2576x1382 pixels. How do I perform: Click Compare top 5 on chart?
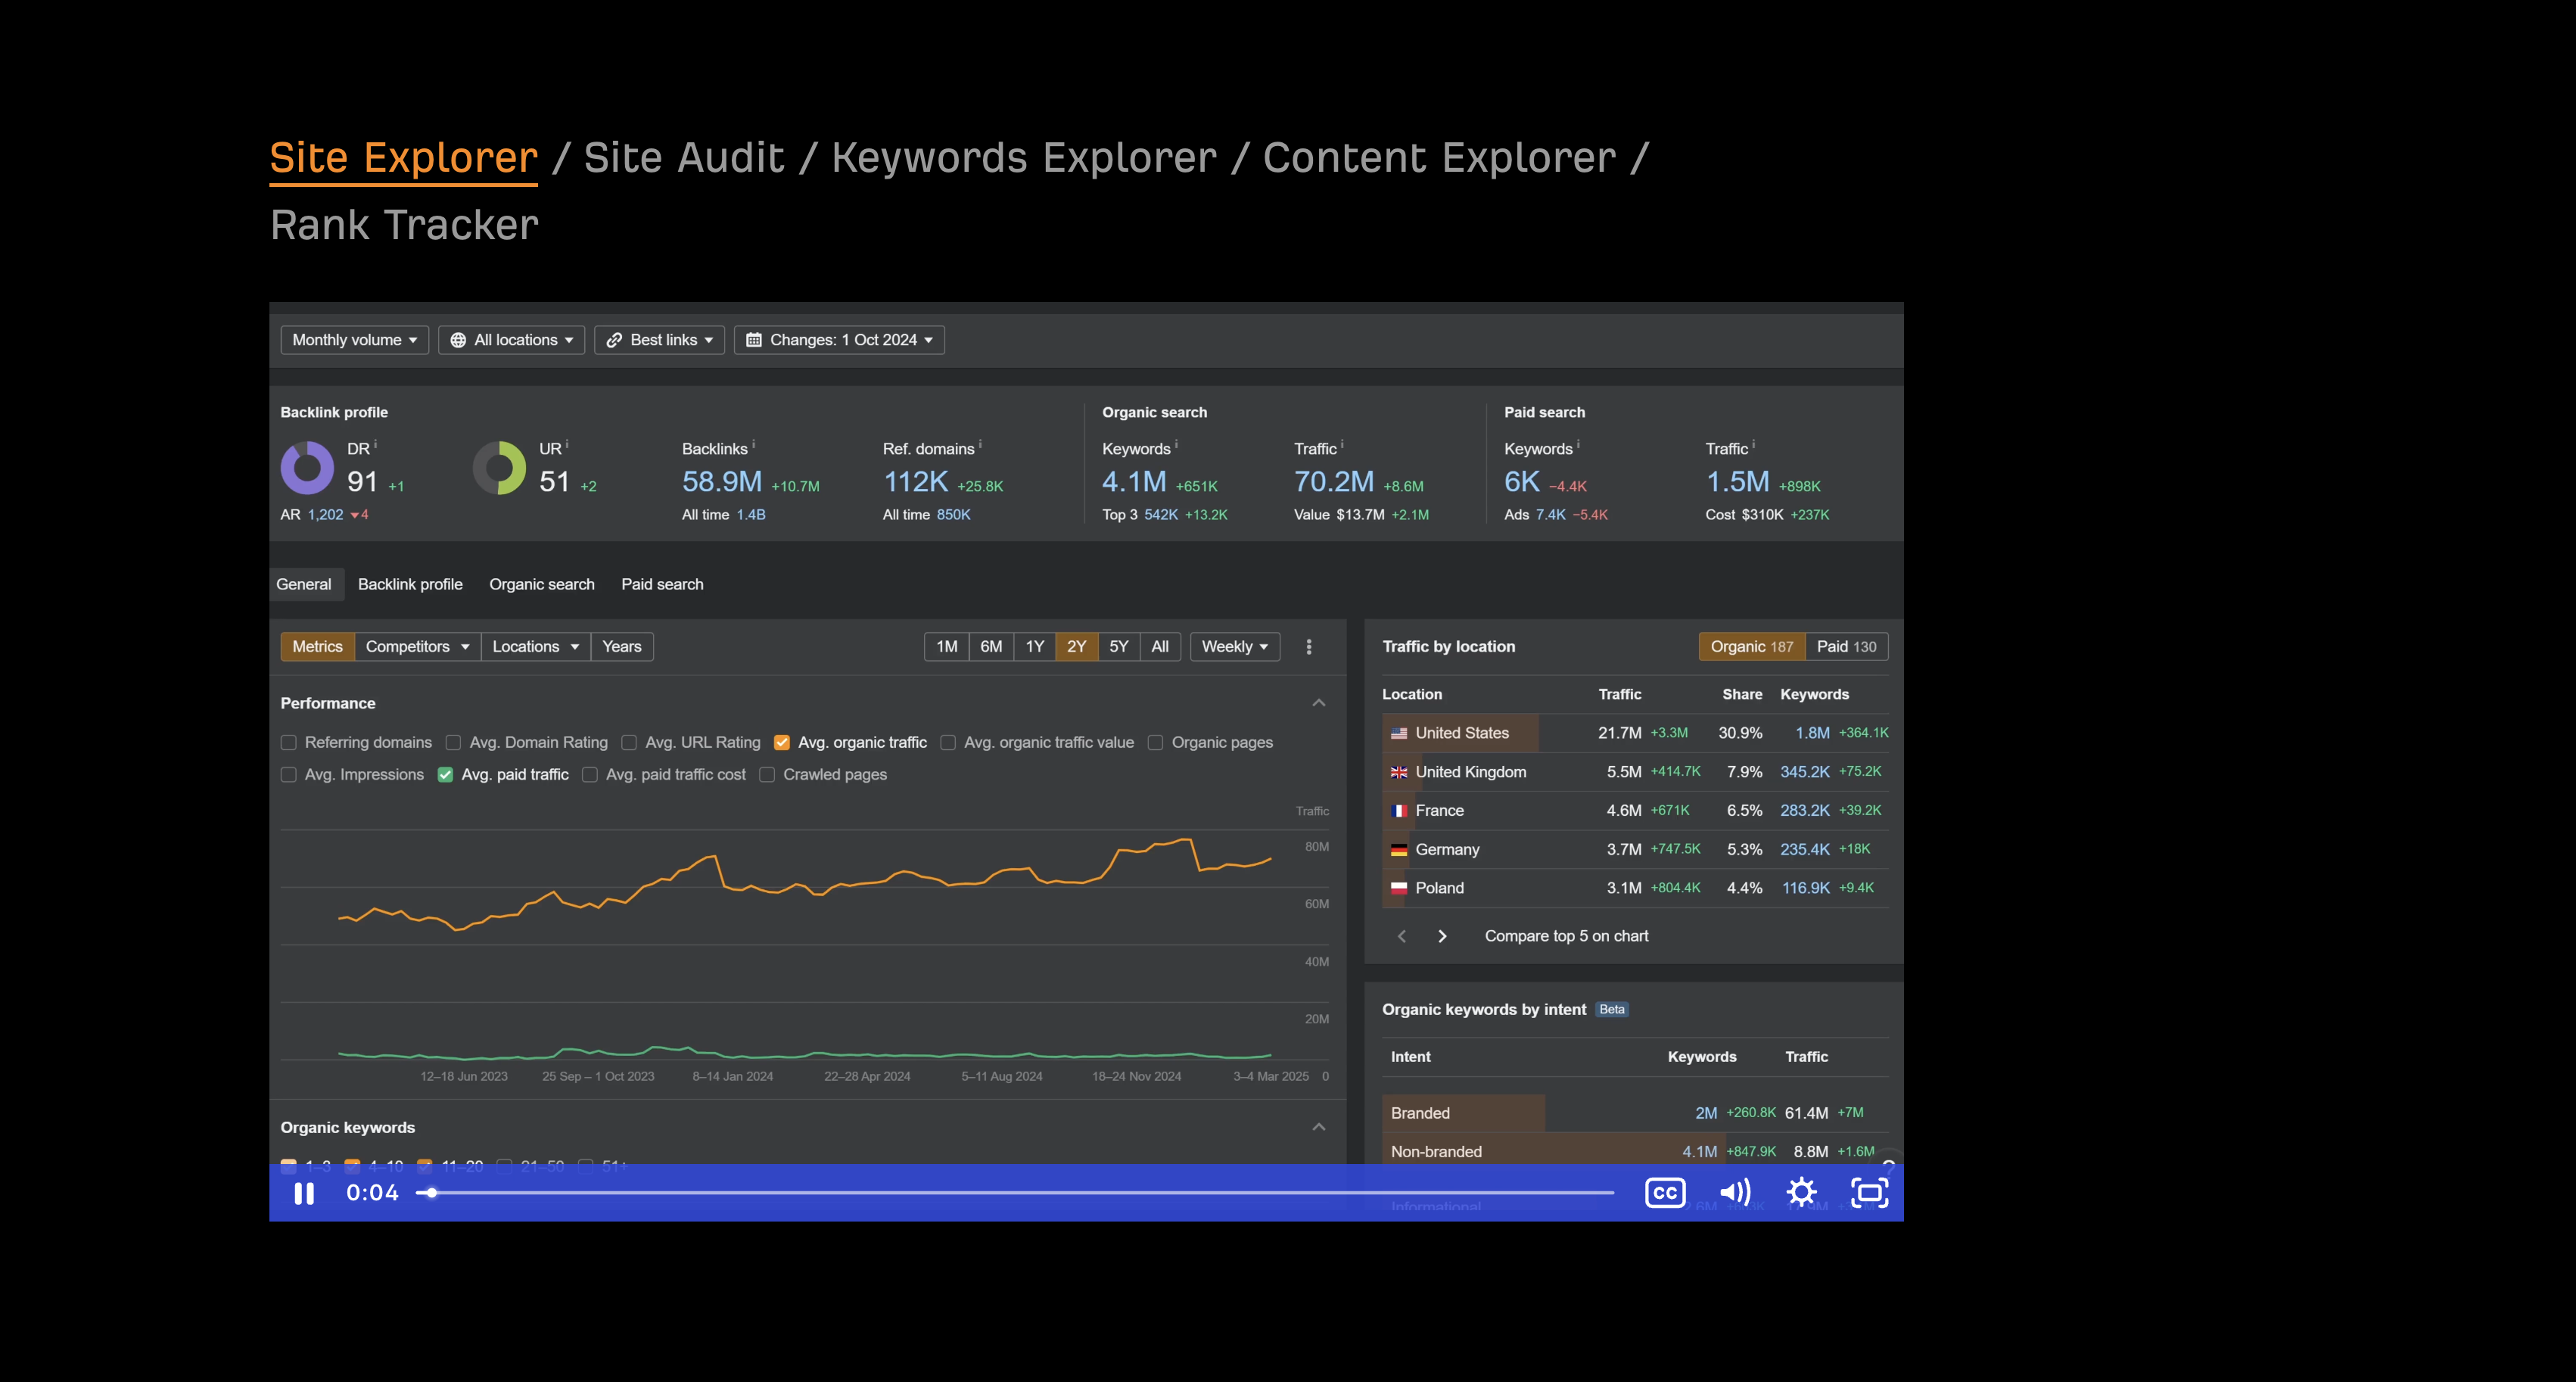(1566, 936)
